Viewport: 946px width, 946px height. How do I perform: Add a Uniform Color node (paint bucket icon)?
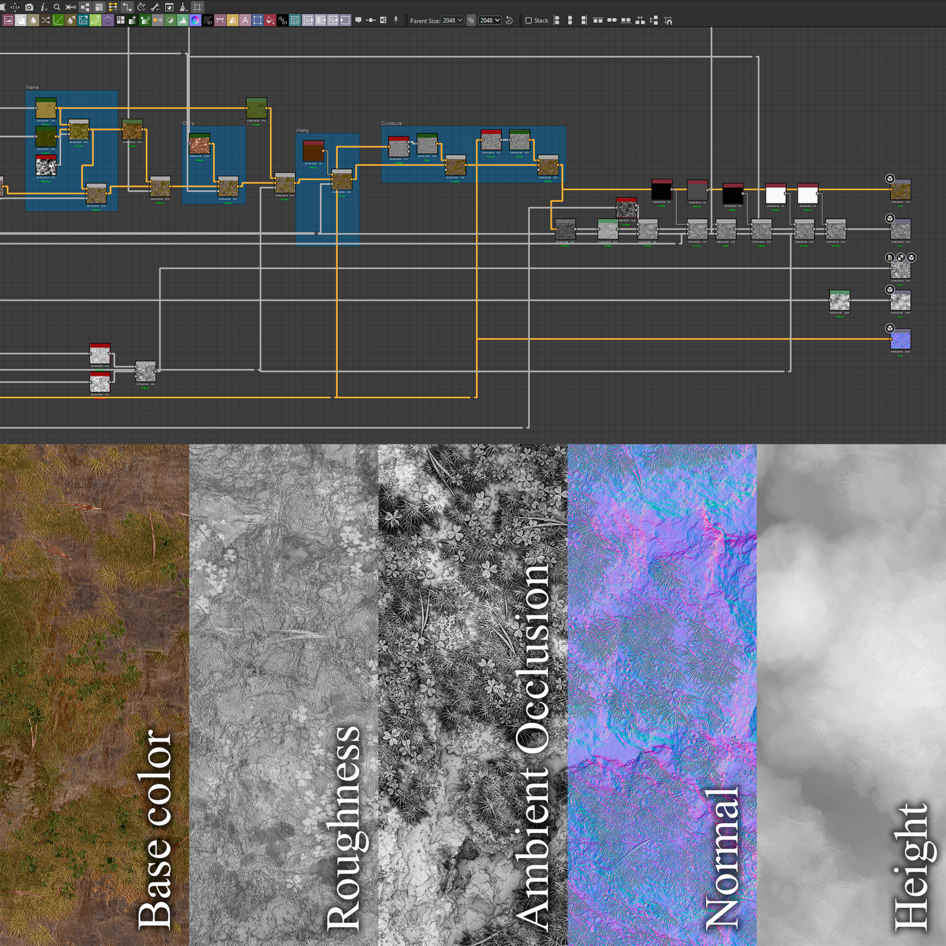pos(269,20)
